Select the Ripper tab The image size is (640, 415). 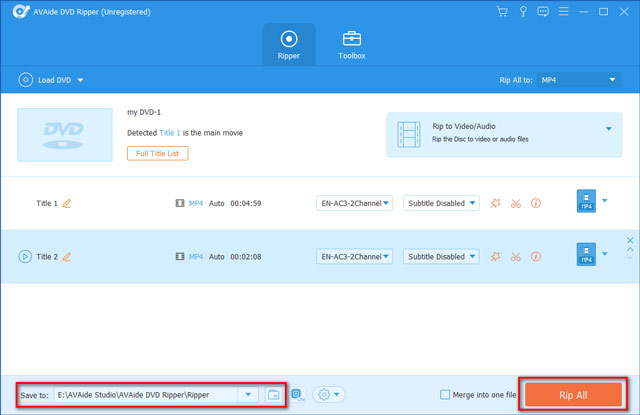(289, 45)
